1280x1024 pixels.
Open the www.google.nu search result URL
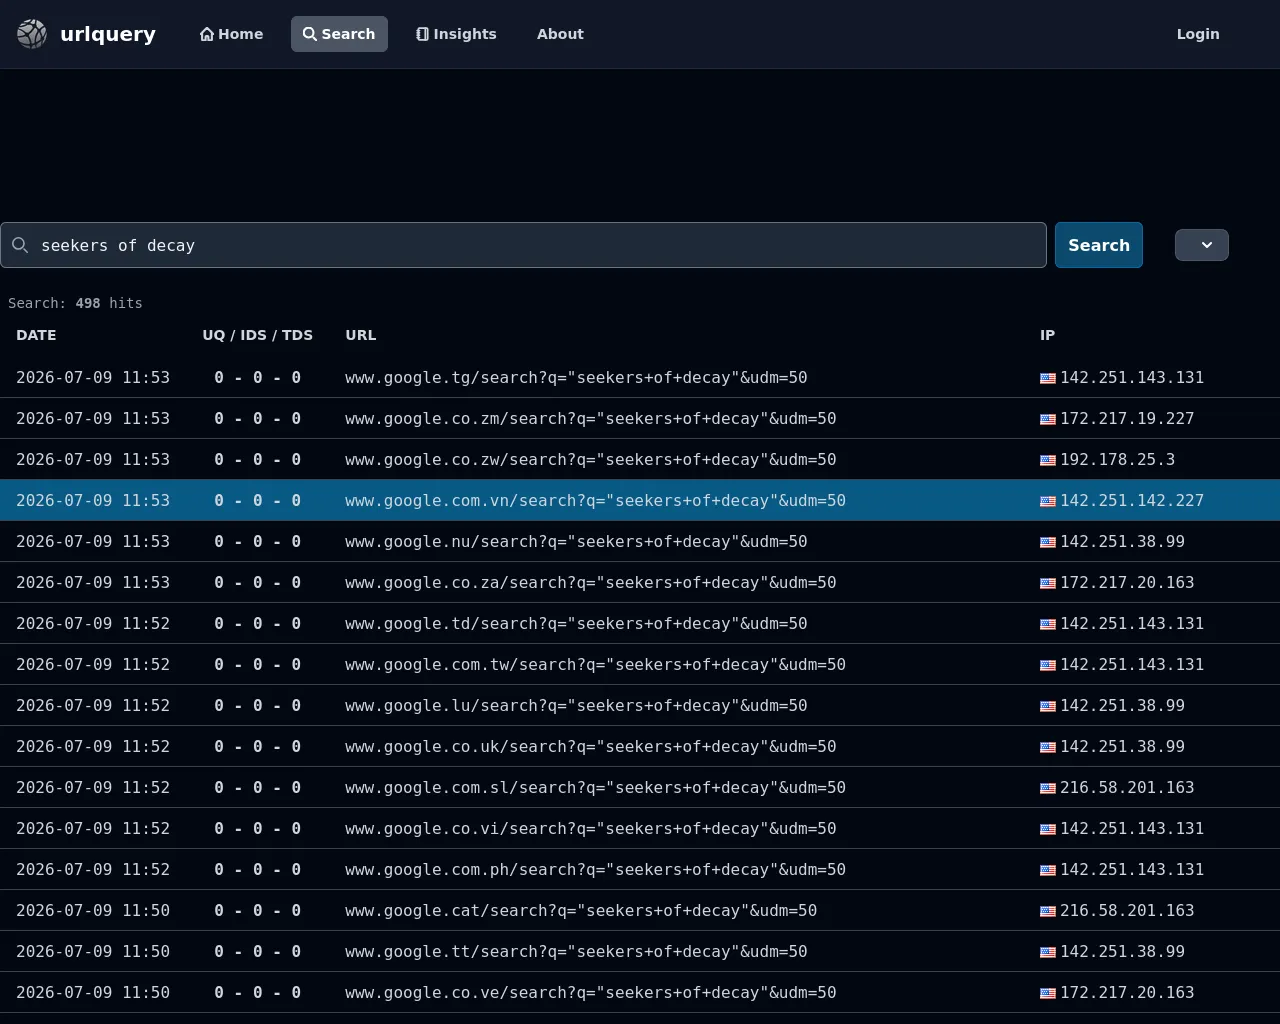(x=576, y=542)
